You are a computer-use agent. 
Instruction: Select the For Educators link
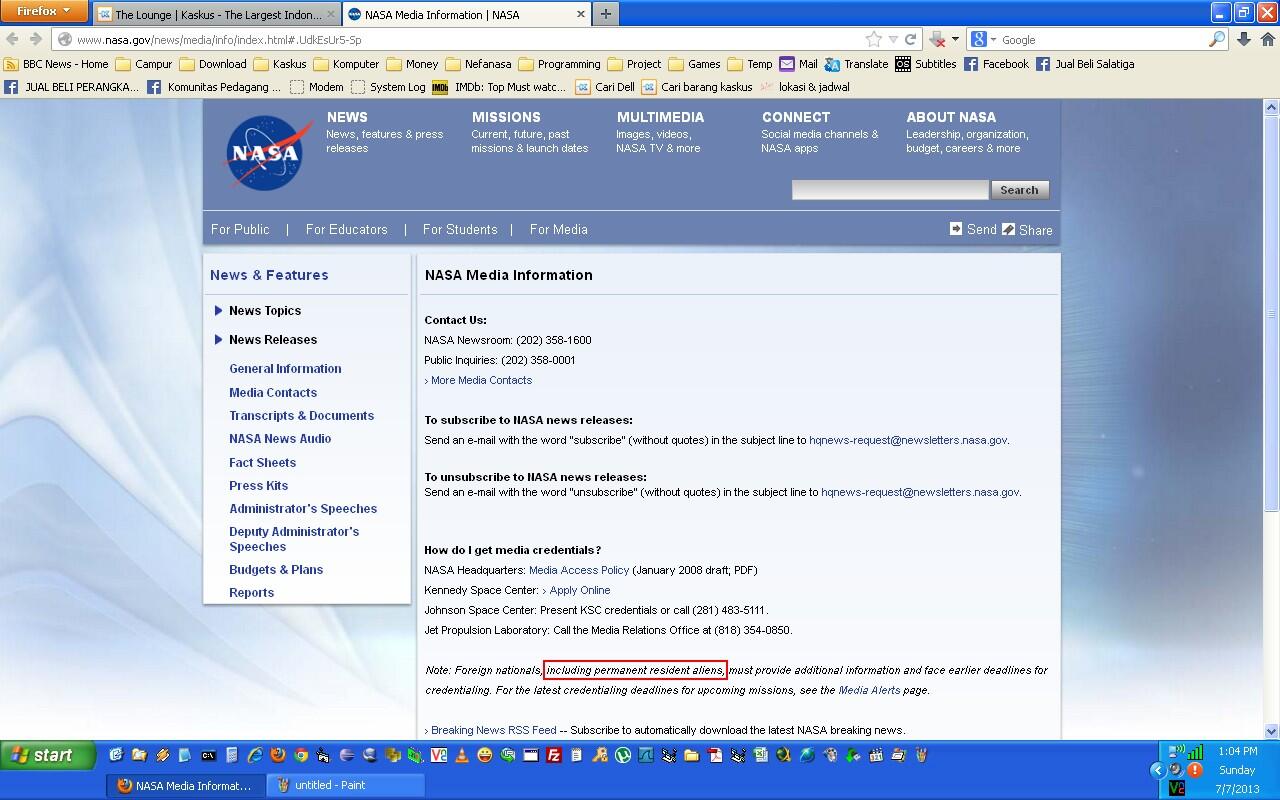click(346, 229)
